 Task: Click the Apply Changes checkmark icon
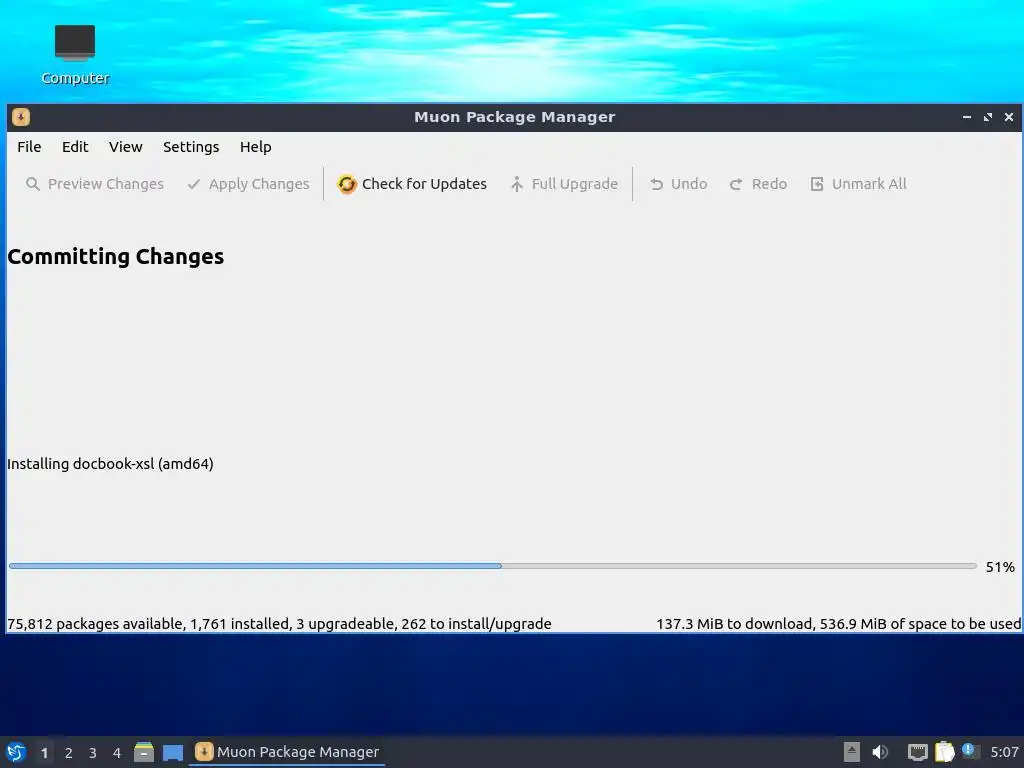[194, 184]
